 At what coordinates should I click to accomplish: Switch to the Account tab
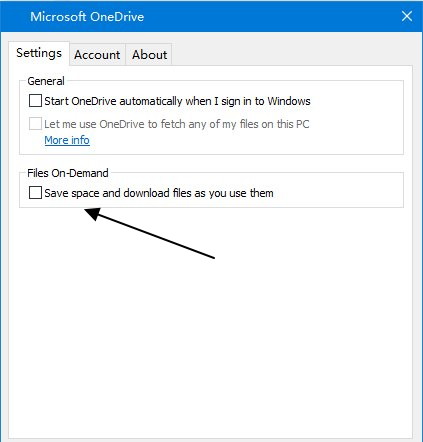coord(97,55)
